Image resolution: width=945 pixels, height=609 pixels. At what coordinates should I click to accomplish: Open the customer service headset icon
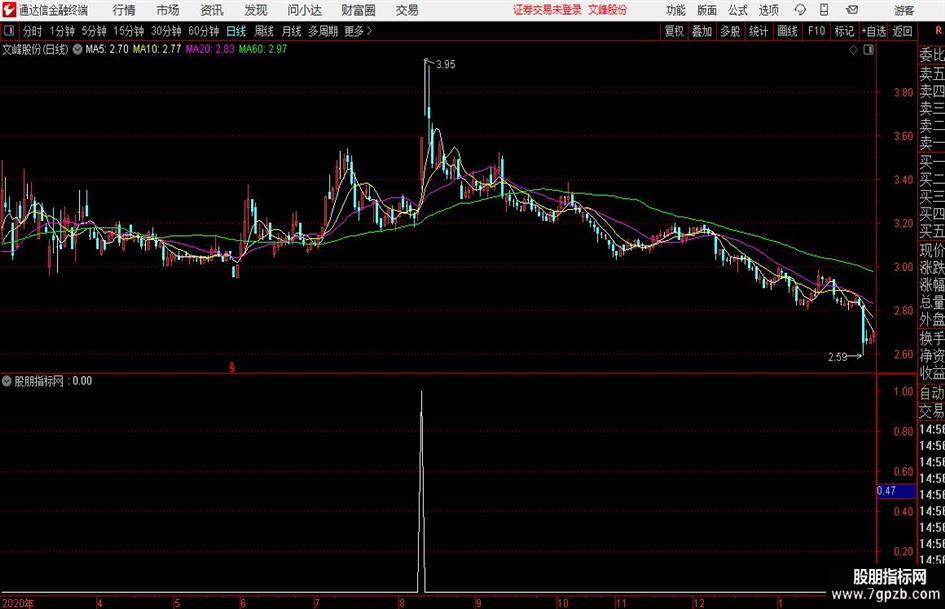800,10
